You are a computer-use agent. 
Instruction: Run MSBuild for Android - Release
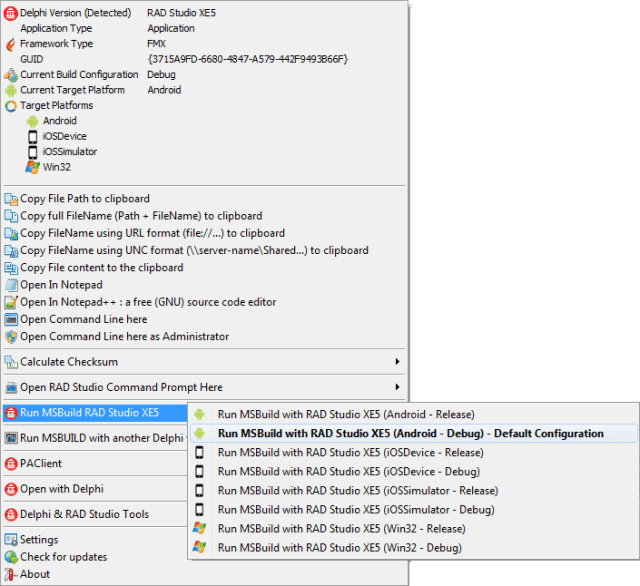pyautogui.click(x=413, y=415)
